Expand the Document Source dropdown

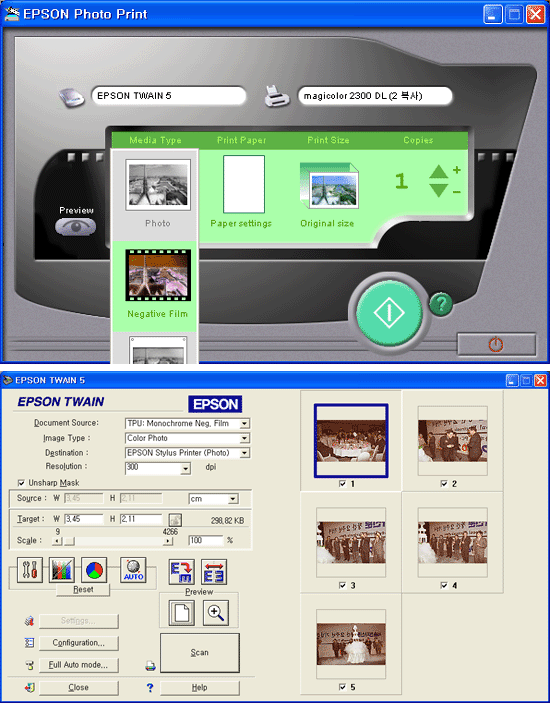[x=244, y=424]
